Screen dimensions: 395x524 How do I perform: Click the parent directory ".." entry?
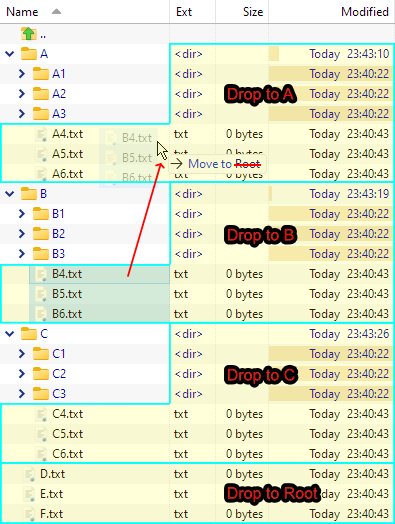pyautogui.click(x=43, y=35)
